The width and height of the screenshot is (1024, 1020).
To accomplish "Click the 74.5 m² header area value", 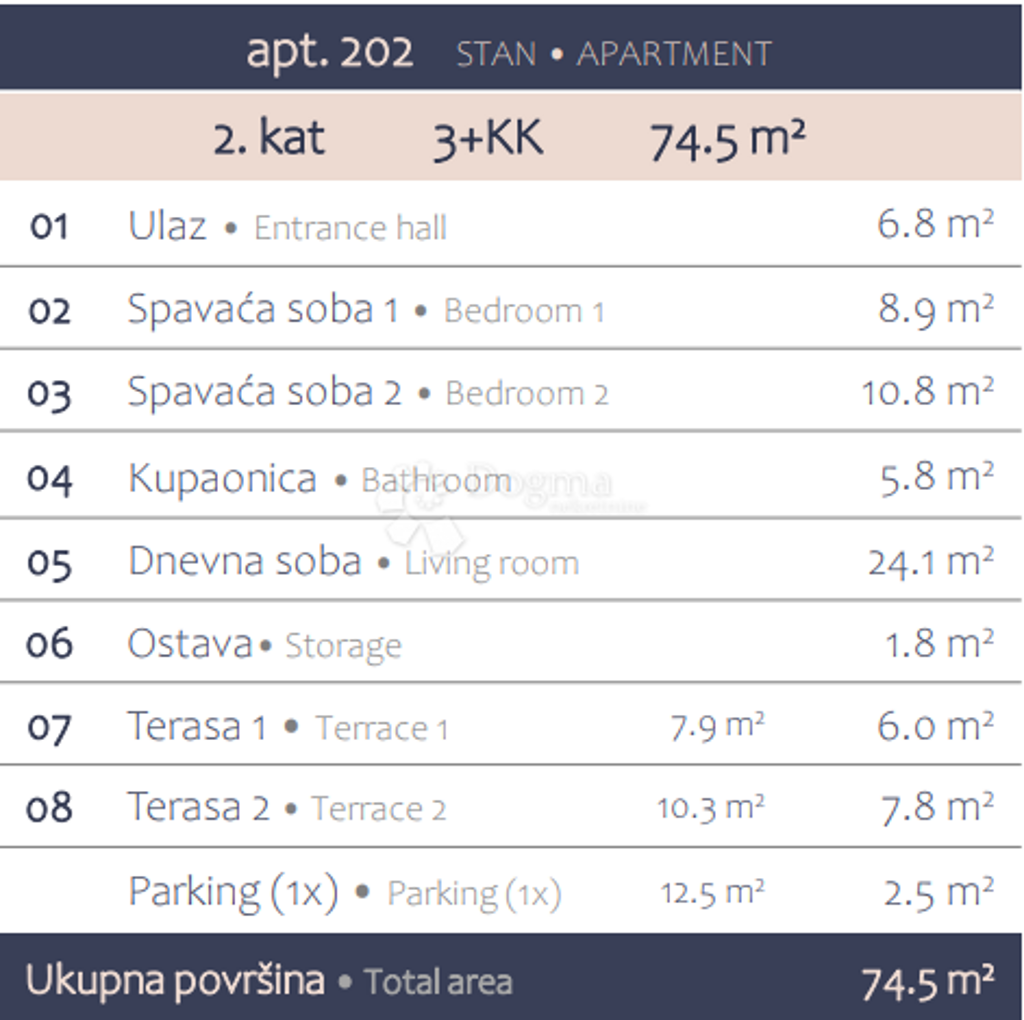I will (728, 140).
